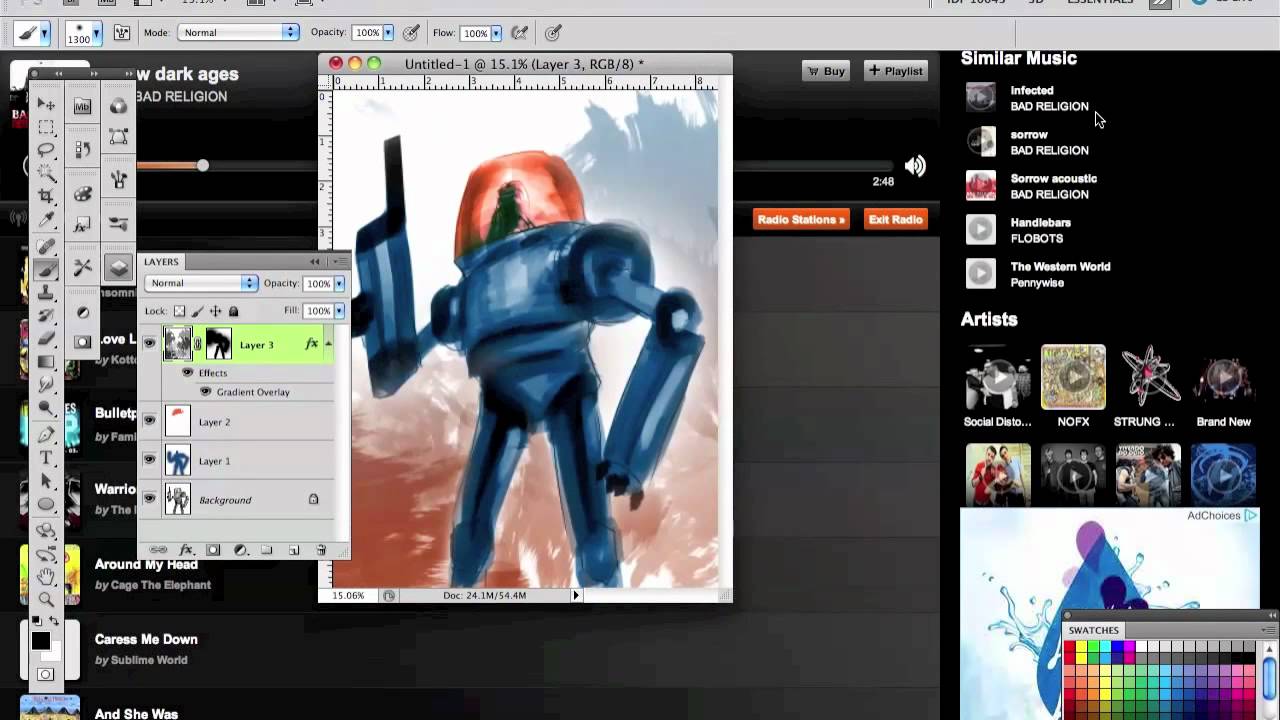Open the Flow slider dropdown

pyautogui.click(x=495, y=33)
